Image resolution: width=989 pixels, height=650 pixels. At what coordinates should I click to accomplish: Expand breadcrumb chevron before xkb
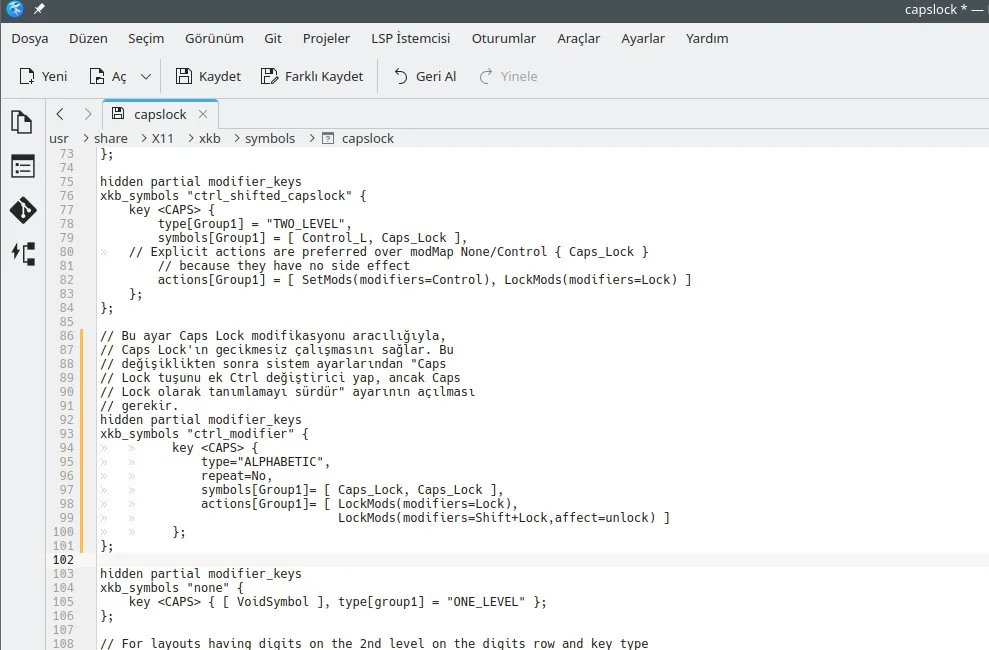coord(191,138)
